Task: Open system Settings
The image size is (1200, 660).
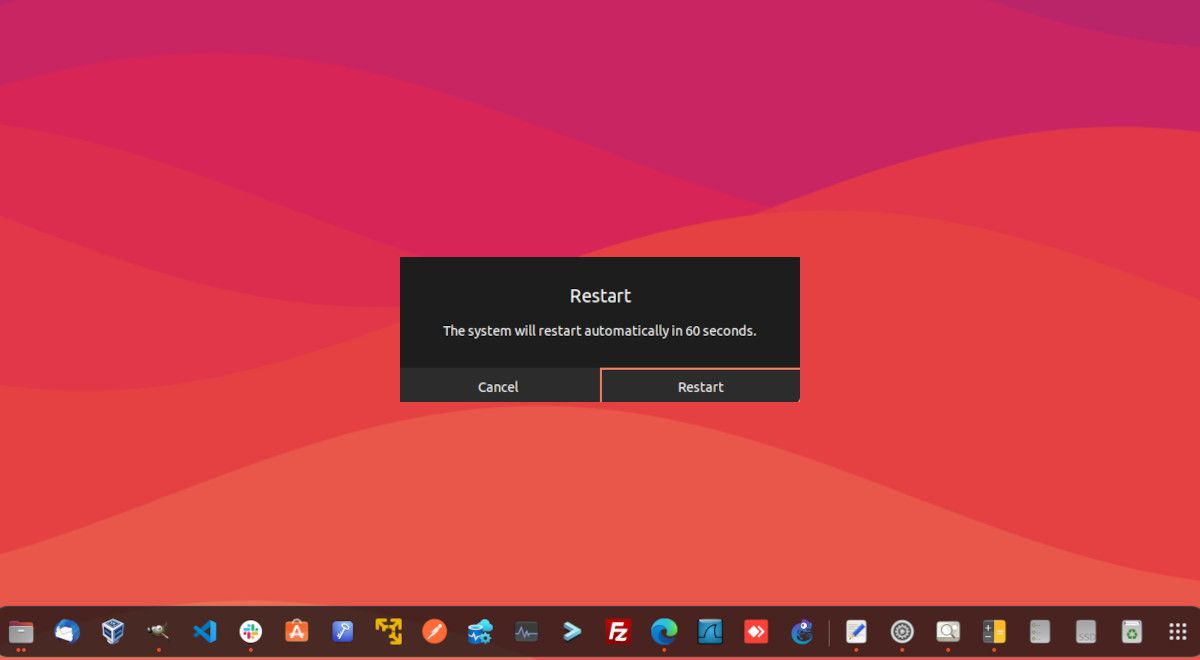Action: [902, 632]
